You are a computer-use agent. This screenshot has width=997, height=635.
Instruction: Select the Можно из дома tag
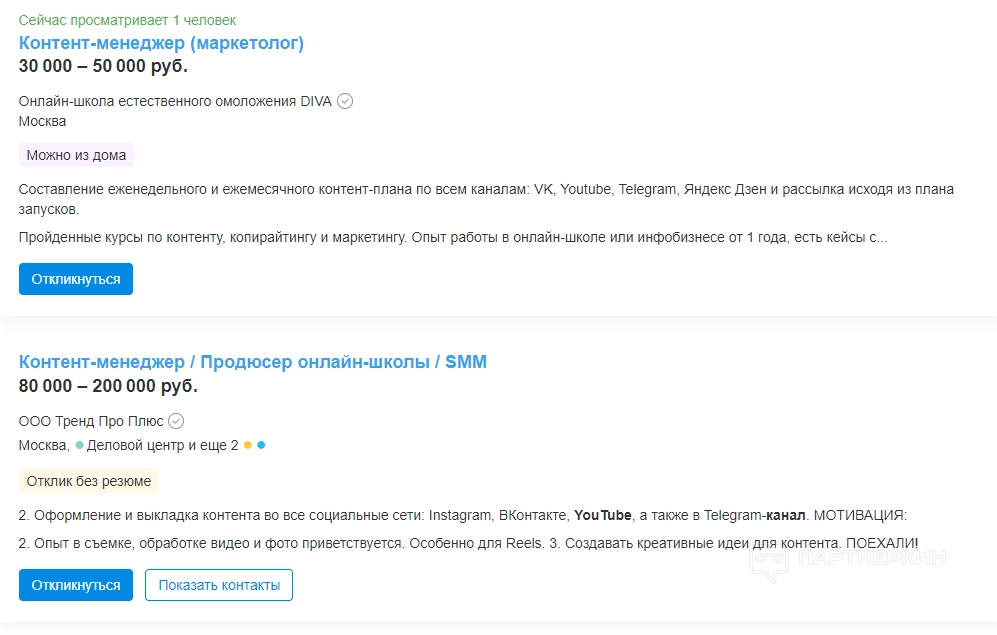click(x=76, y=155)
